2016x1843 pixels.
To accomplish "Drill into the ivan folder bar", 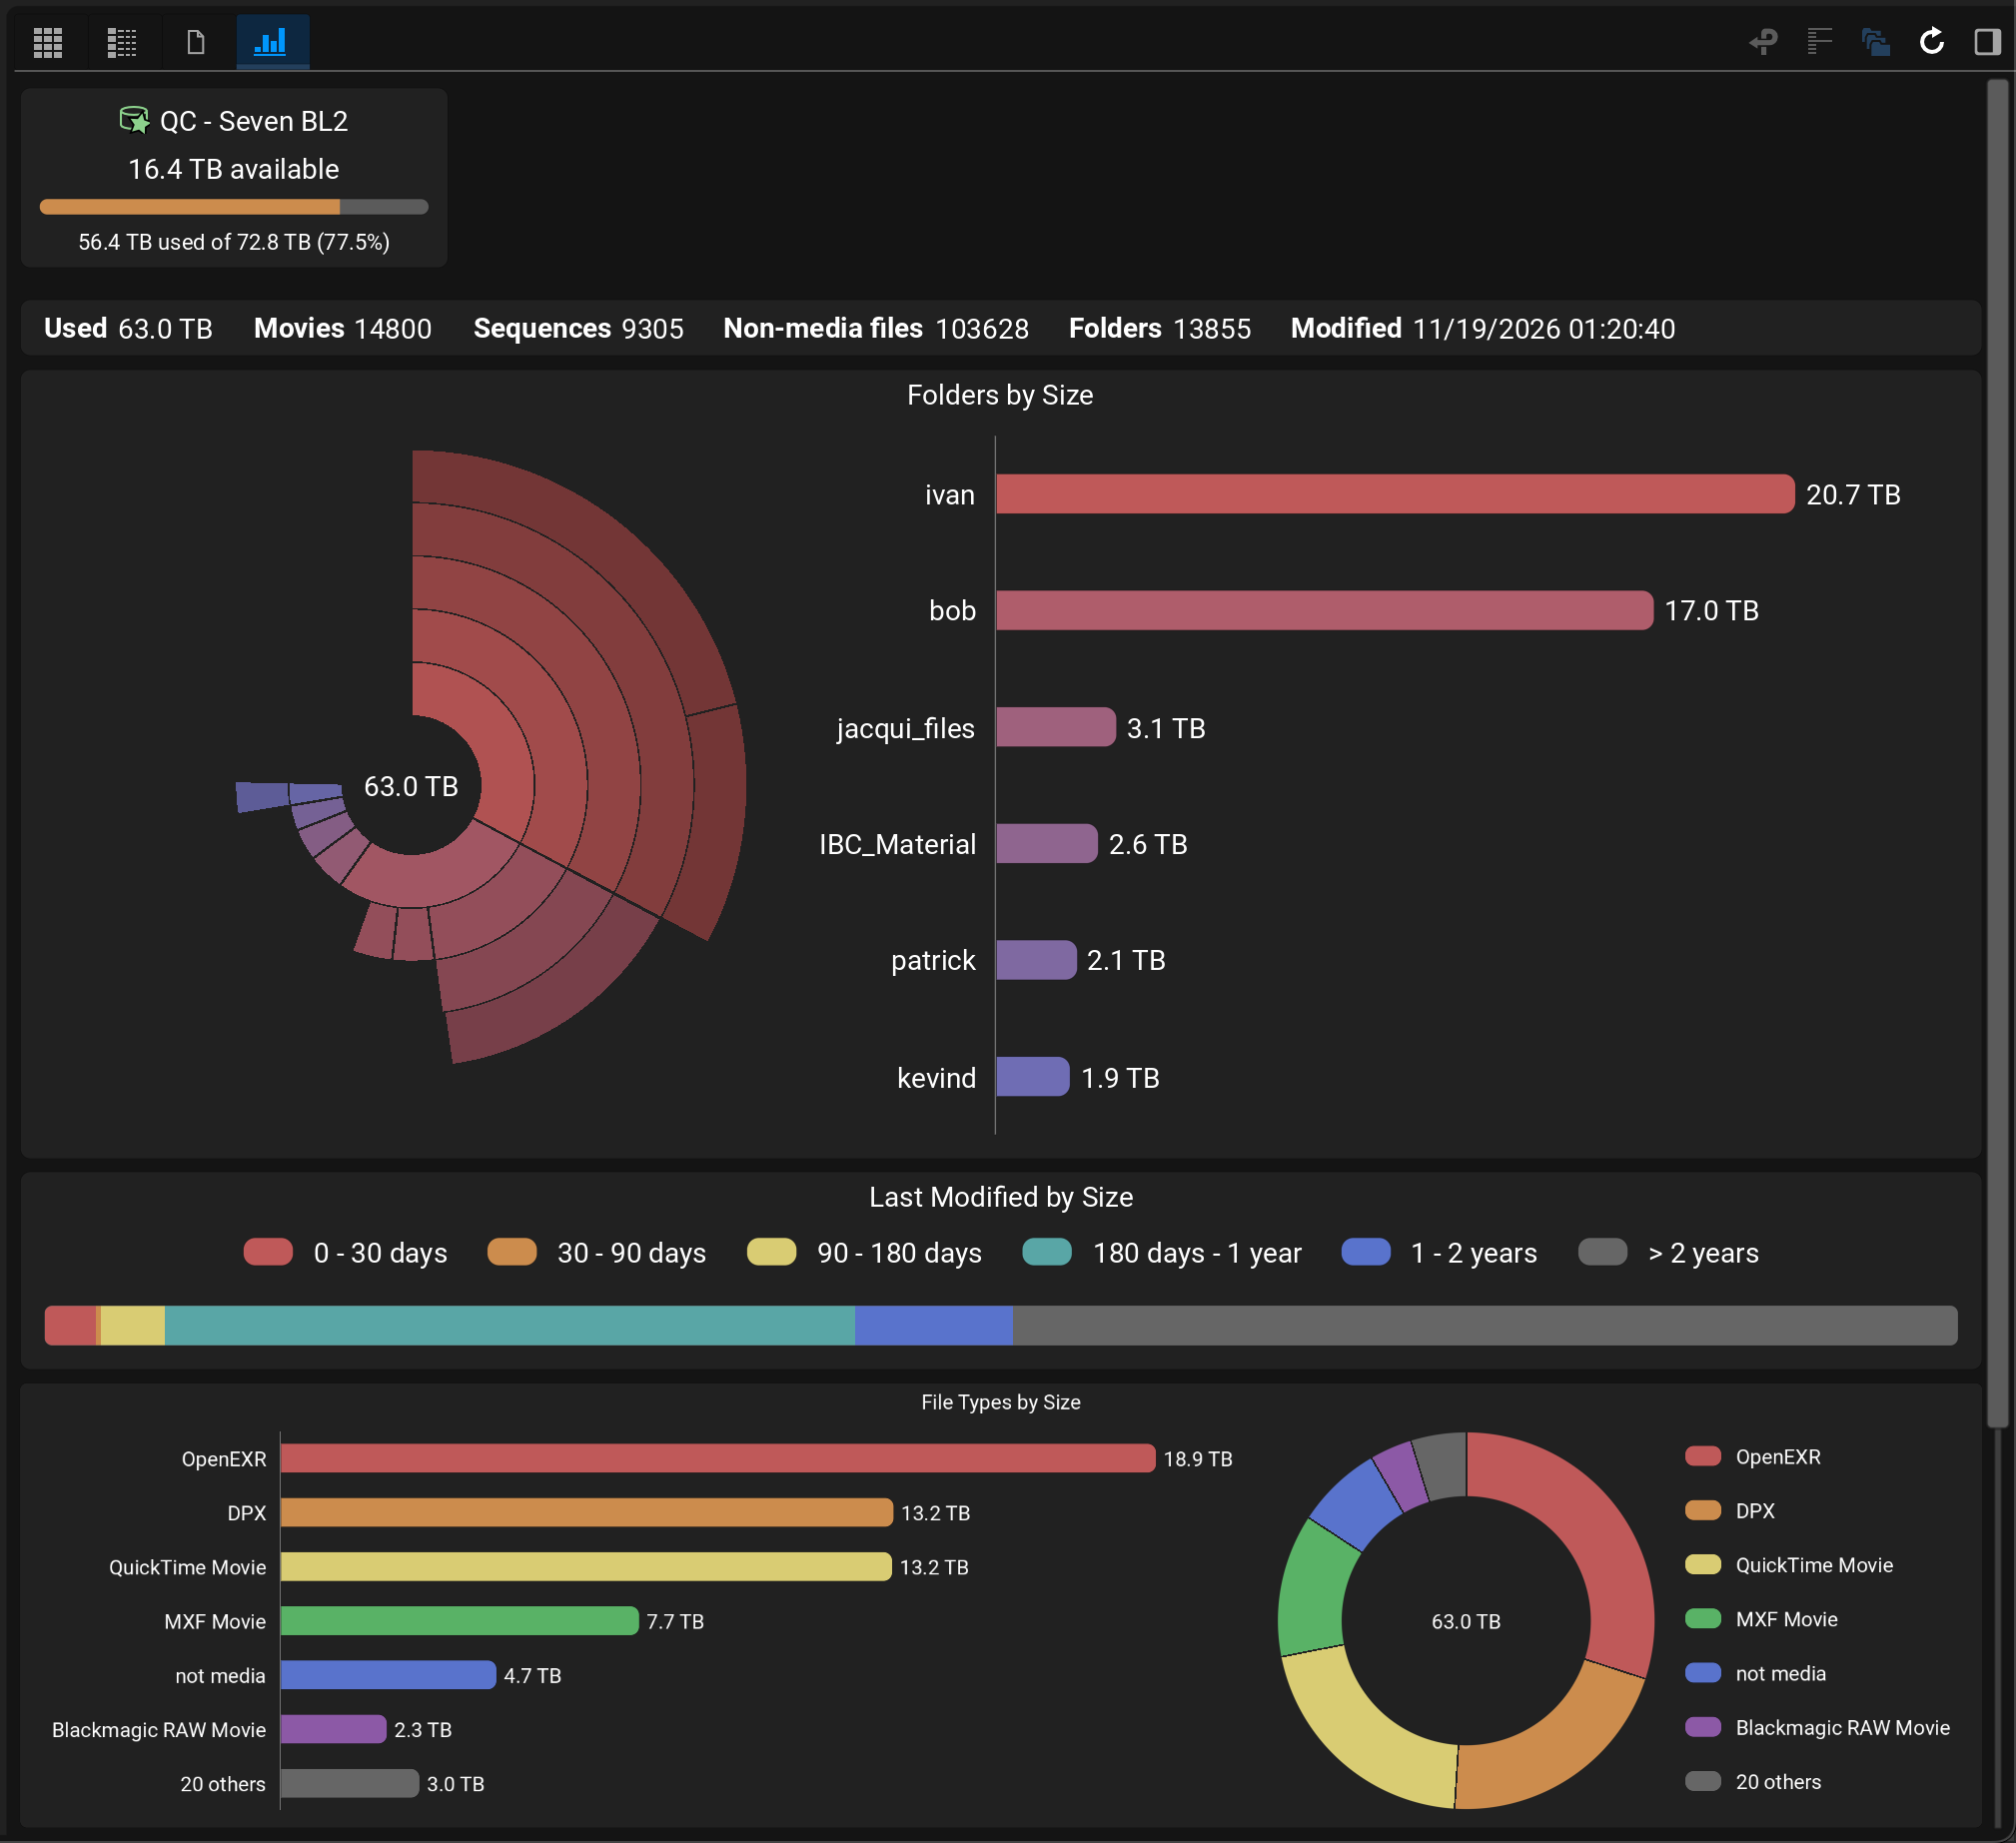I will point(1394,494).
